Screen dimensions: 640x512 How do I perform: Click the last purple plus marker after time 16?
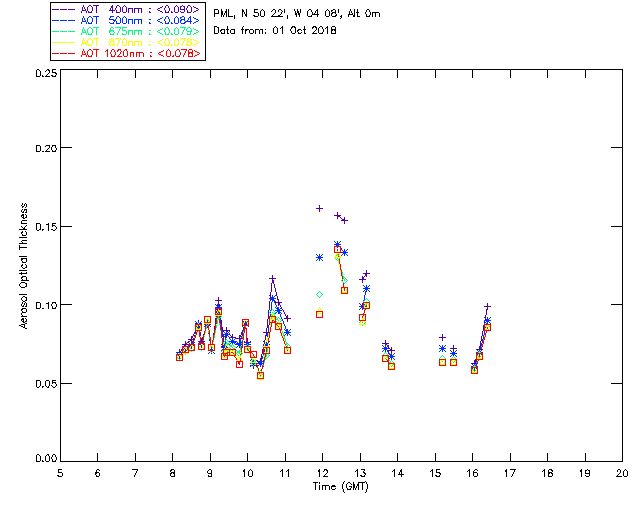(x=487, y=306)
